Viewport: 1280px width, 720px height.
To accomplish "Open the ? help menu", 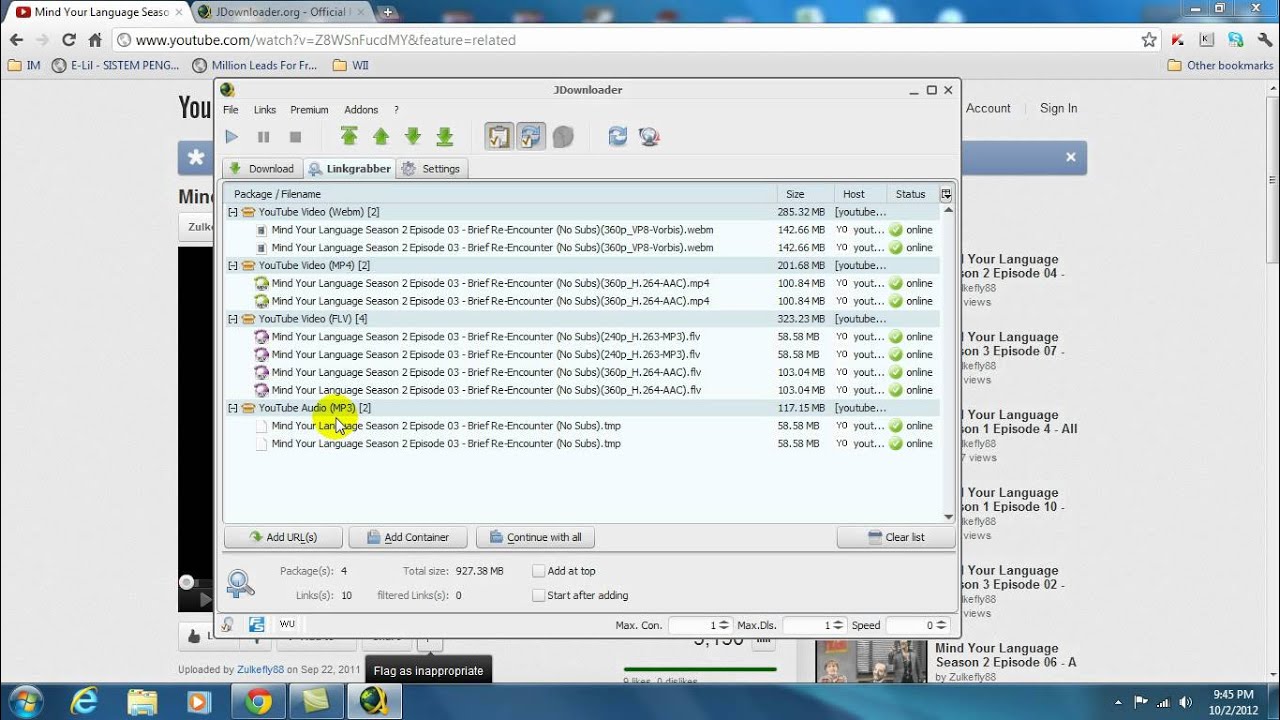I will (396, 110).
